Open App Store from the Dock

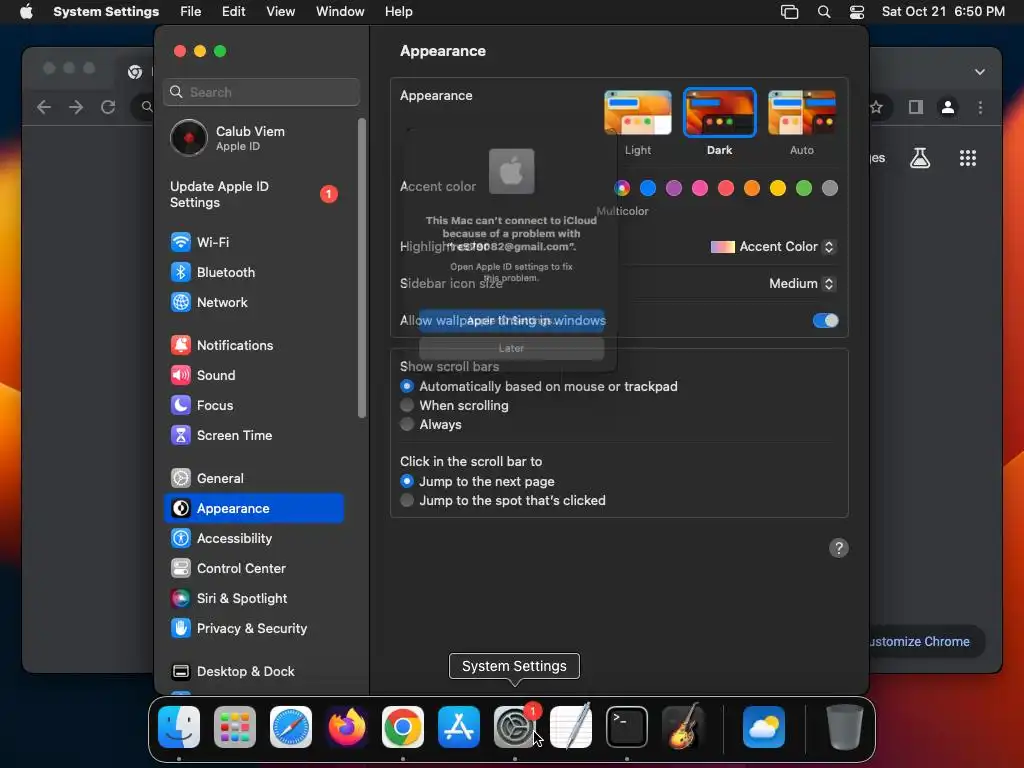pyautogui.click(x=459, y=727)
